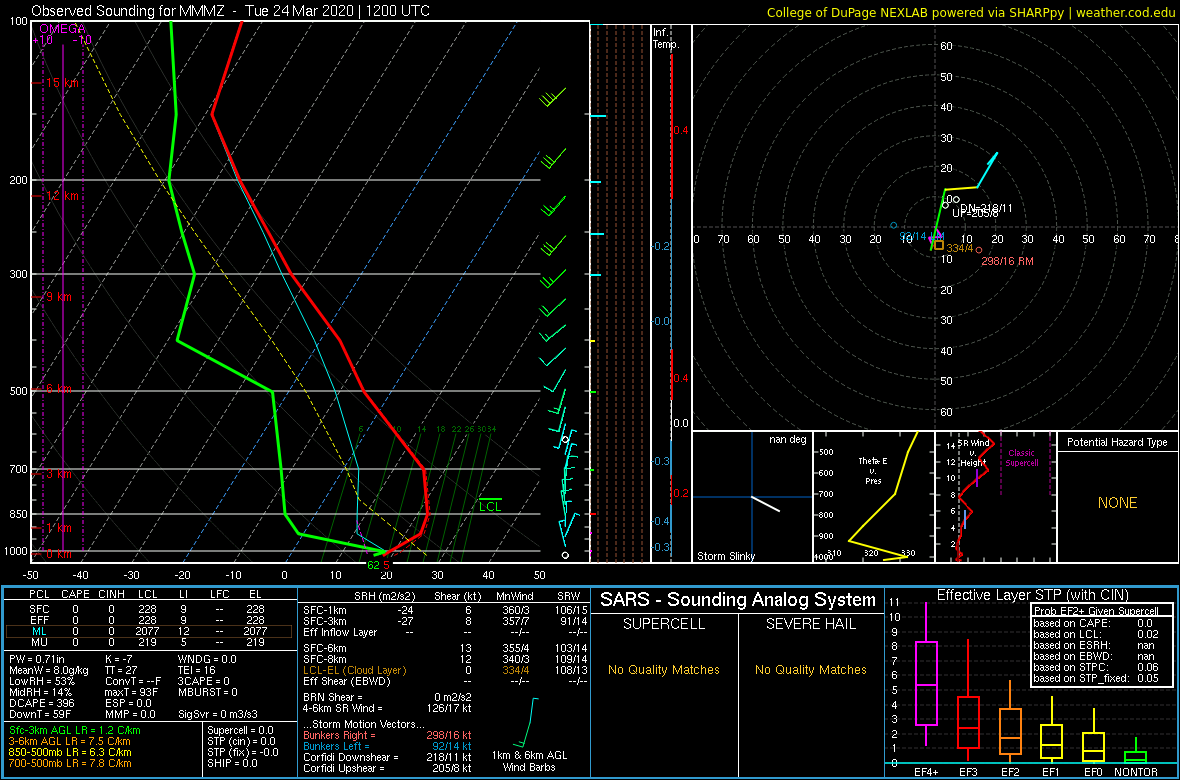
Task: Click the 'Inf. Temp.' column header
Action: click(x=667, y=38)
